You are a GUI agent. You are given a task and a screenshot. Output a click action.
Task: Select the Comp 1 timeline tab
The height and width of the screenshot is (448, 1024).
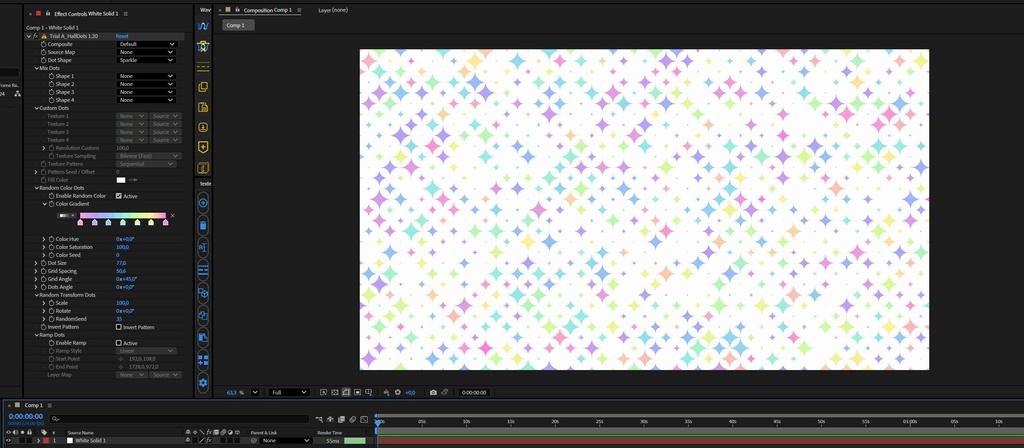tap(33, 406)
